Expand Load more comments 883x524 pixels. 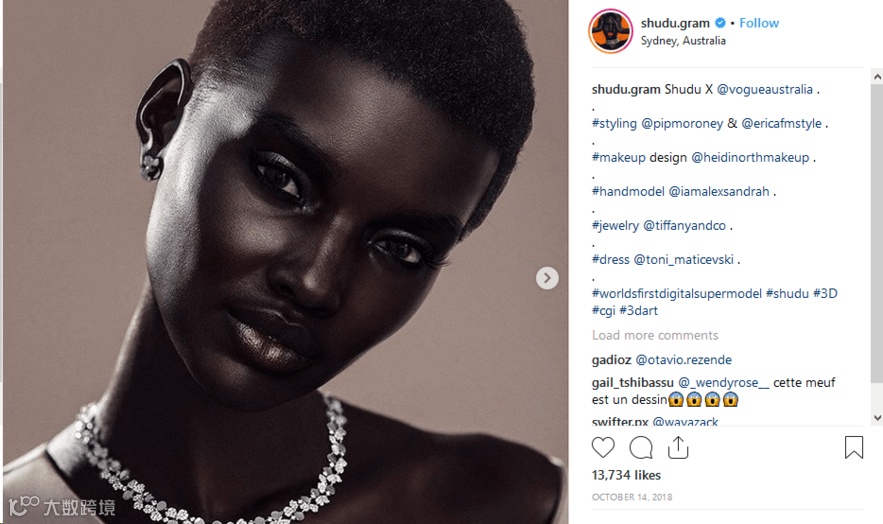click(x=655, y=335)
